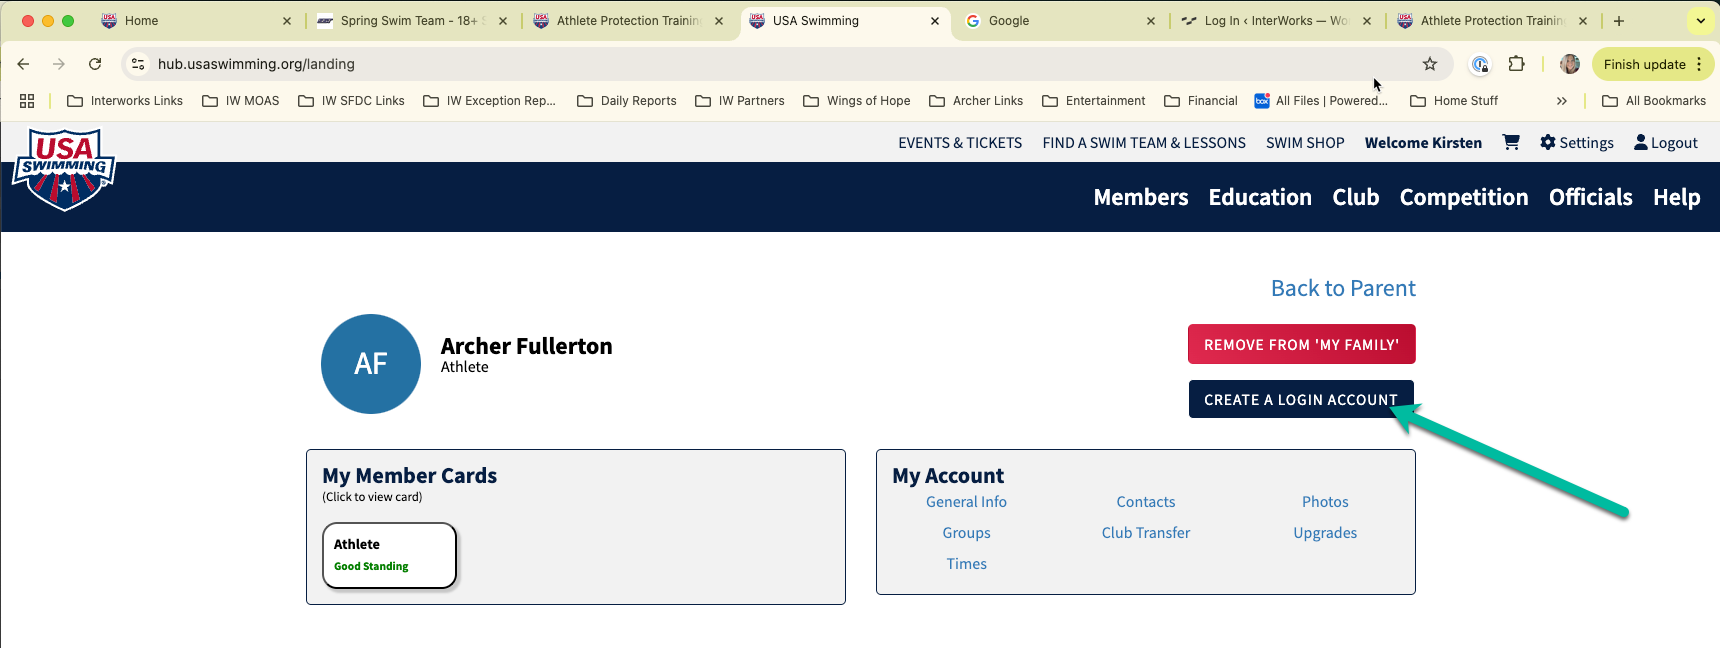
Task: Open the Chrome three-dot menu
Action: (1698, 64)
